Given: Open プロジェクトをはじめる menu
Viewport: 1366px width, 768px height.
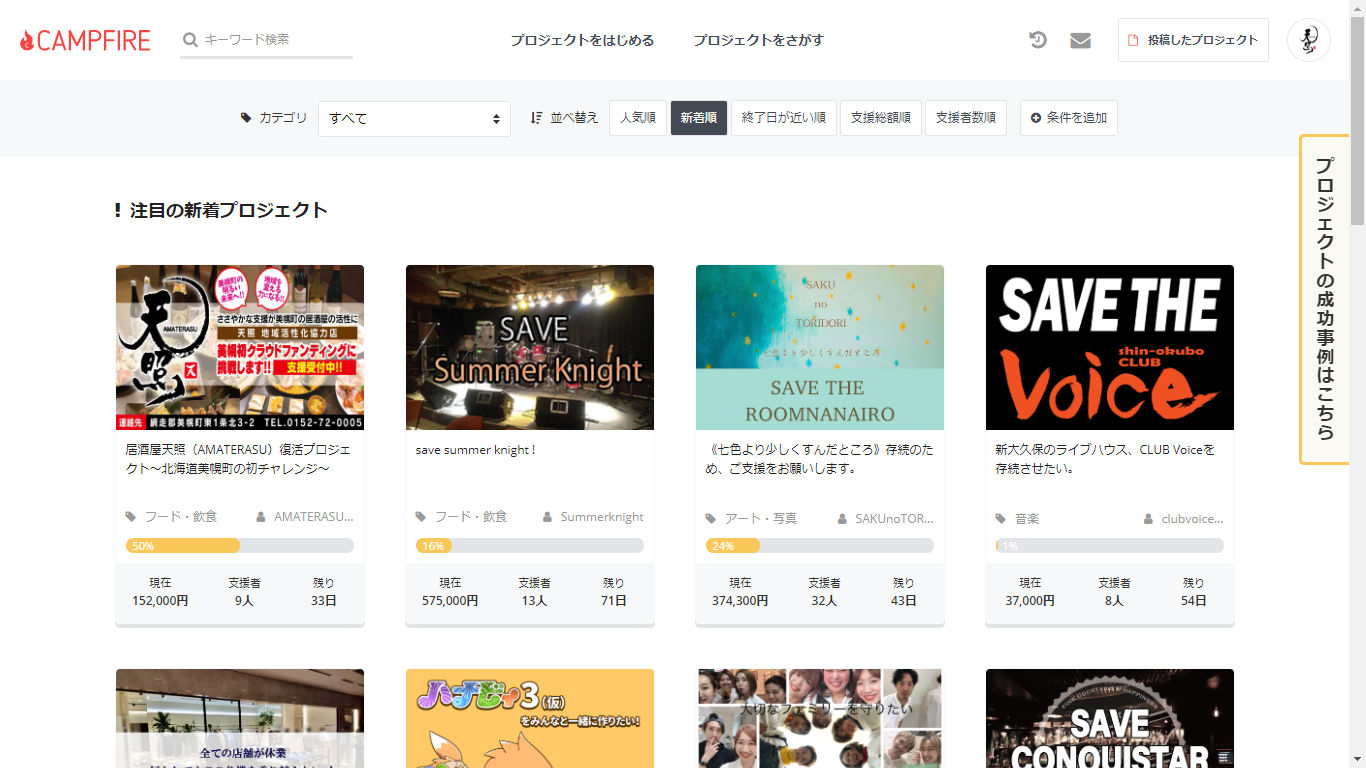Looking at the screenshot, I should click(582, 41).
